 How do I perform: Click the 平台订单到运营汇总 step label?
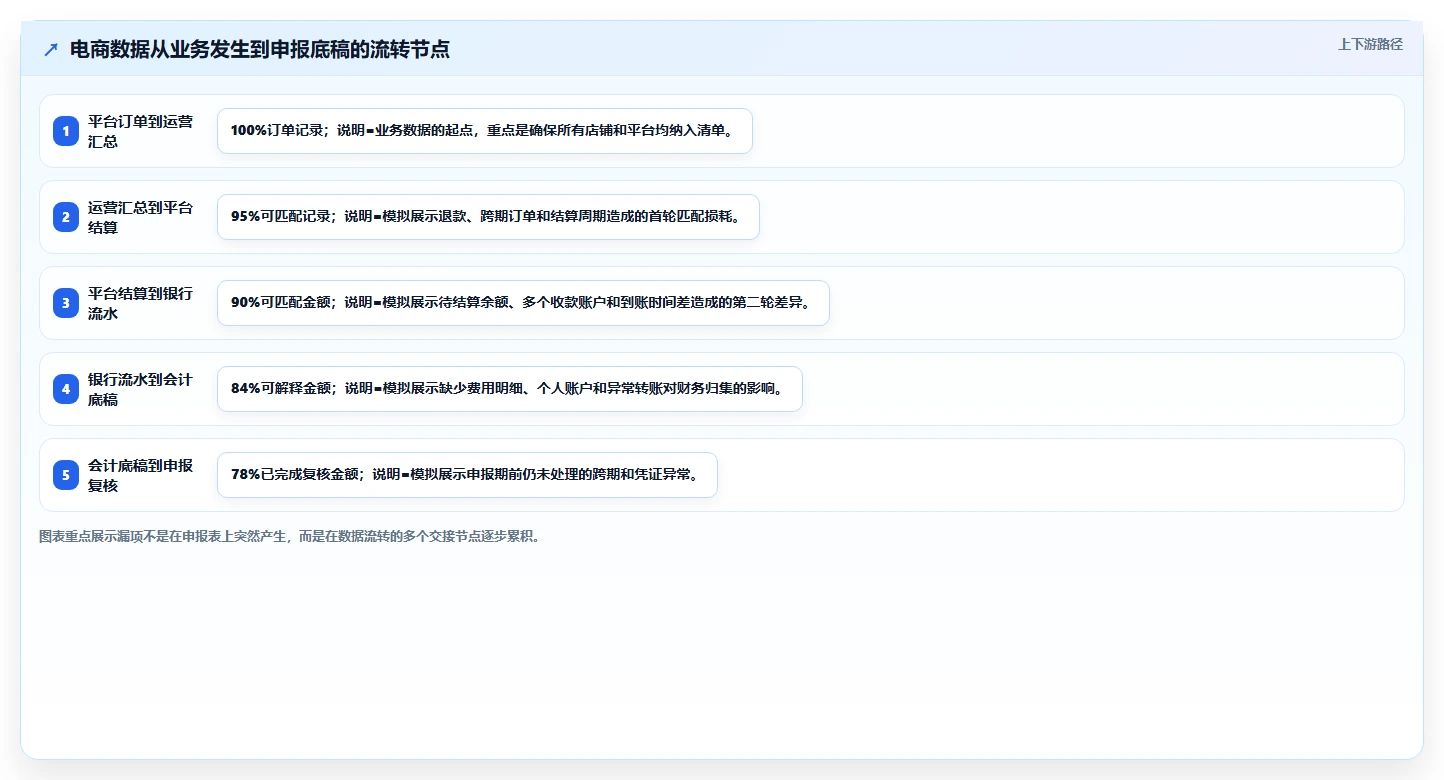click(x=141, y=131)
